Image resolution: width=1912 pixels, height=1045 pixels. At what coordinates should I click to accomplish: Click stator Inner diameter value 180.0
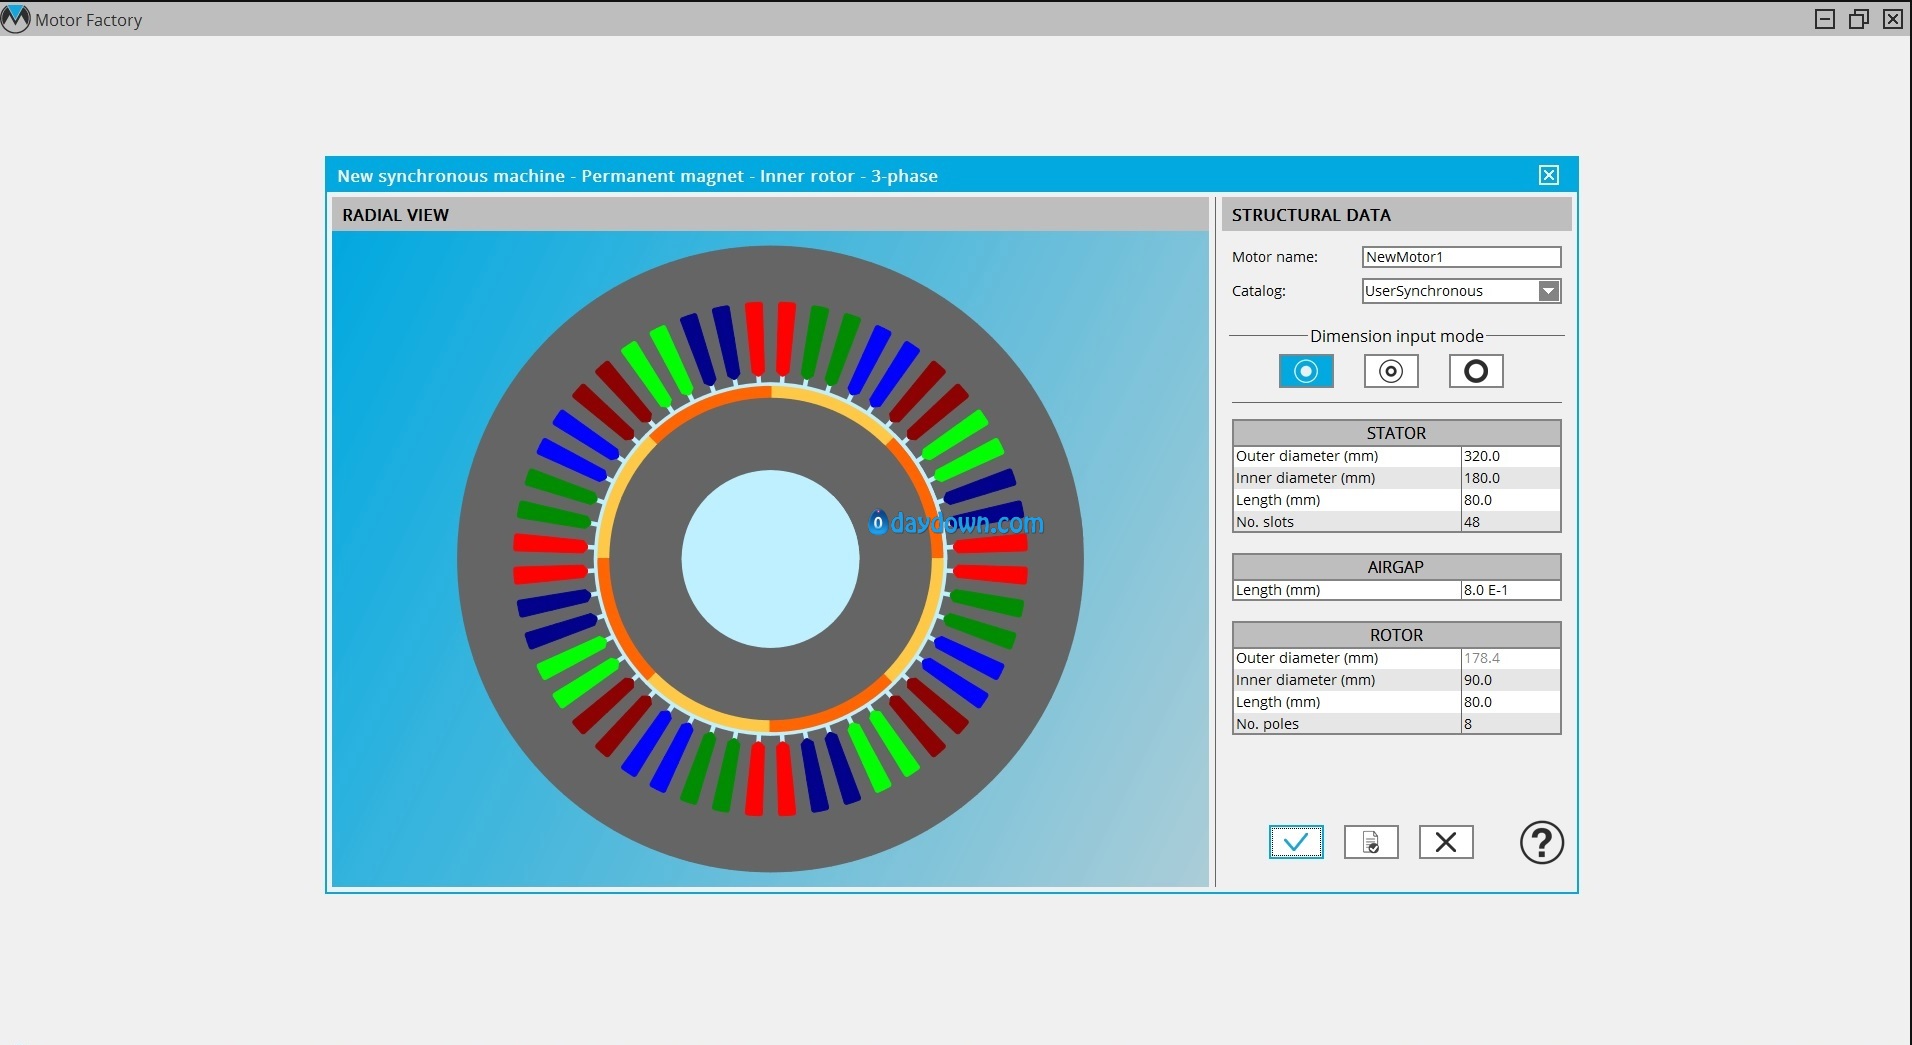click(1510, 478)
